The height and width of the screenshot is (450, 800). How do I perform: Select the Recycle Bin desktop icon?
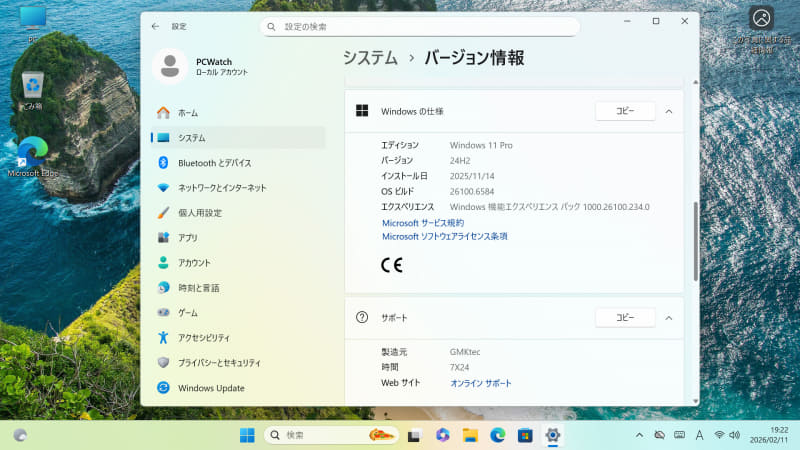(x=32, y=90)
